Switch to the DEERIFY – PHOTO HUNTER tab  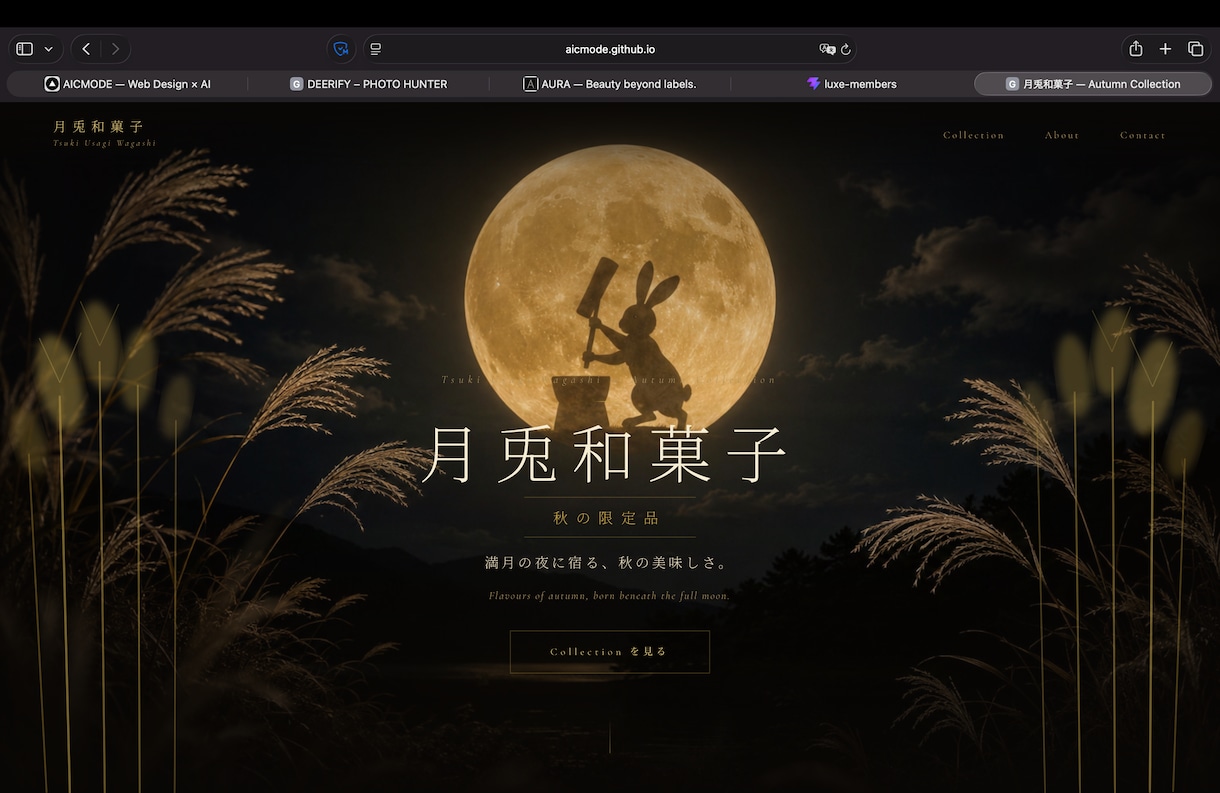(x=368, y=84)
